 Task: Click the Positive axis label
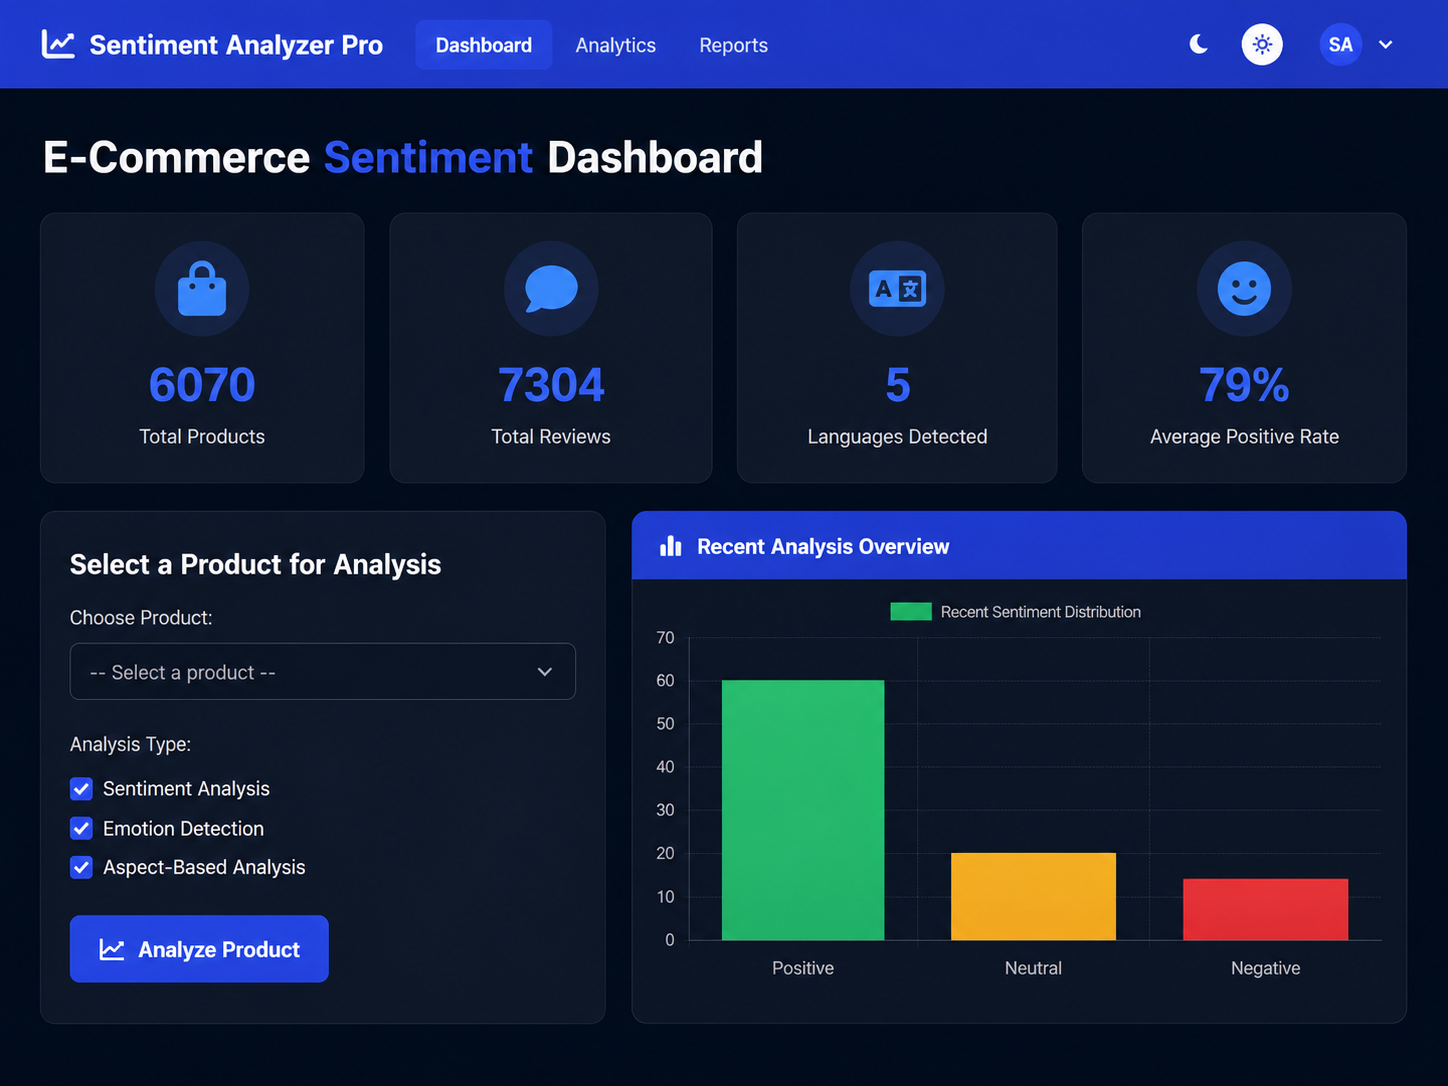(x=803, y=968)
